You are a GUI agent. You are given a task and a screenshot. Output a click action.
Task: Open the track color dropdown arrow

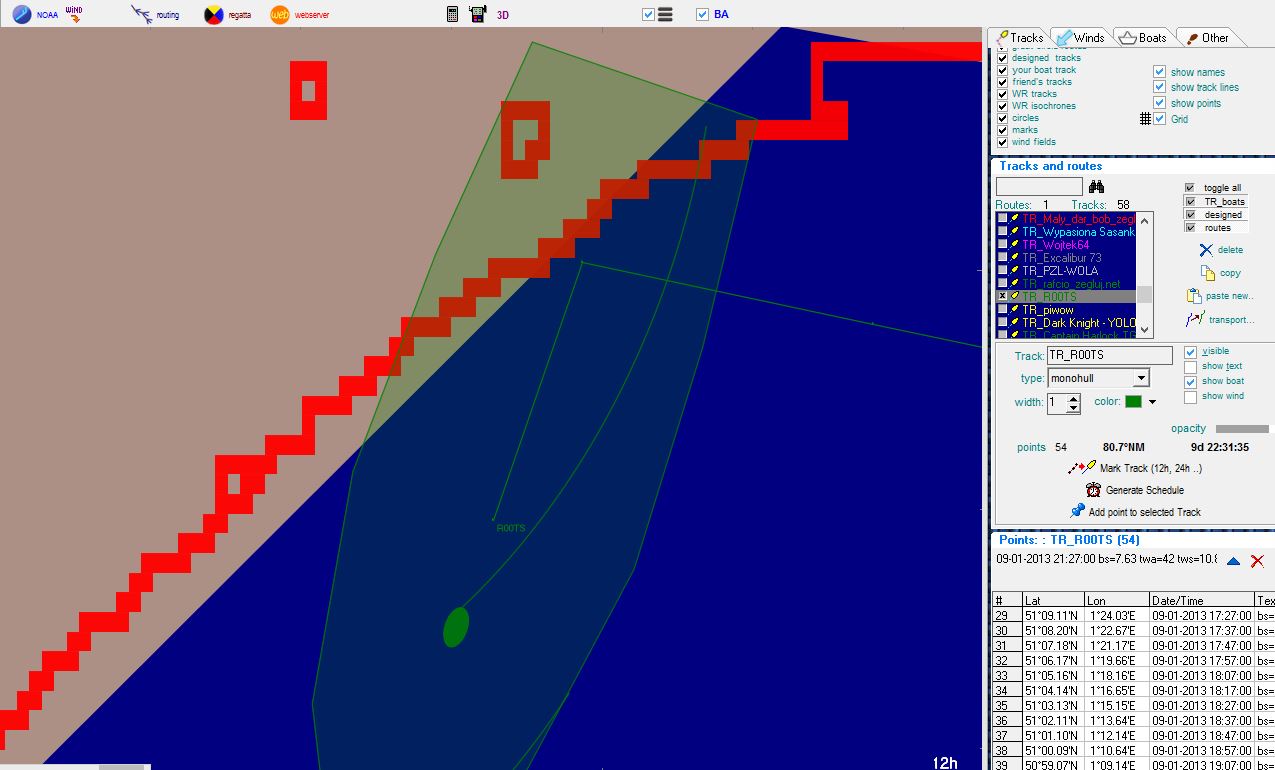pyautogui.click(x=1152, y=402)
